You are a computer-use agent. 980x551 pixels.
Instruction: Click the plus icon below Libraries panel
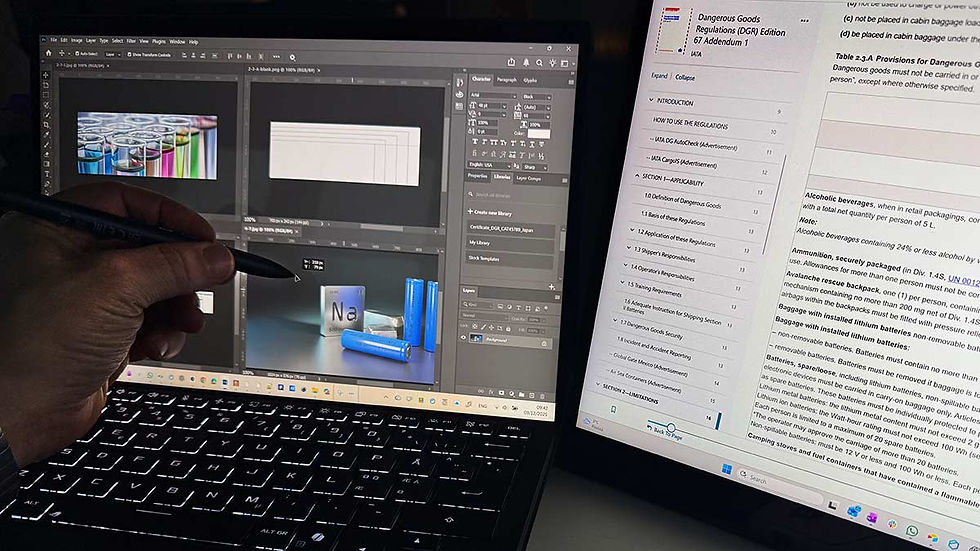pyautogui.click(x=552, y=287)
